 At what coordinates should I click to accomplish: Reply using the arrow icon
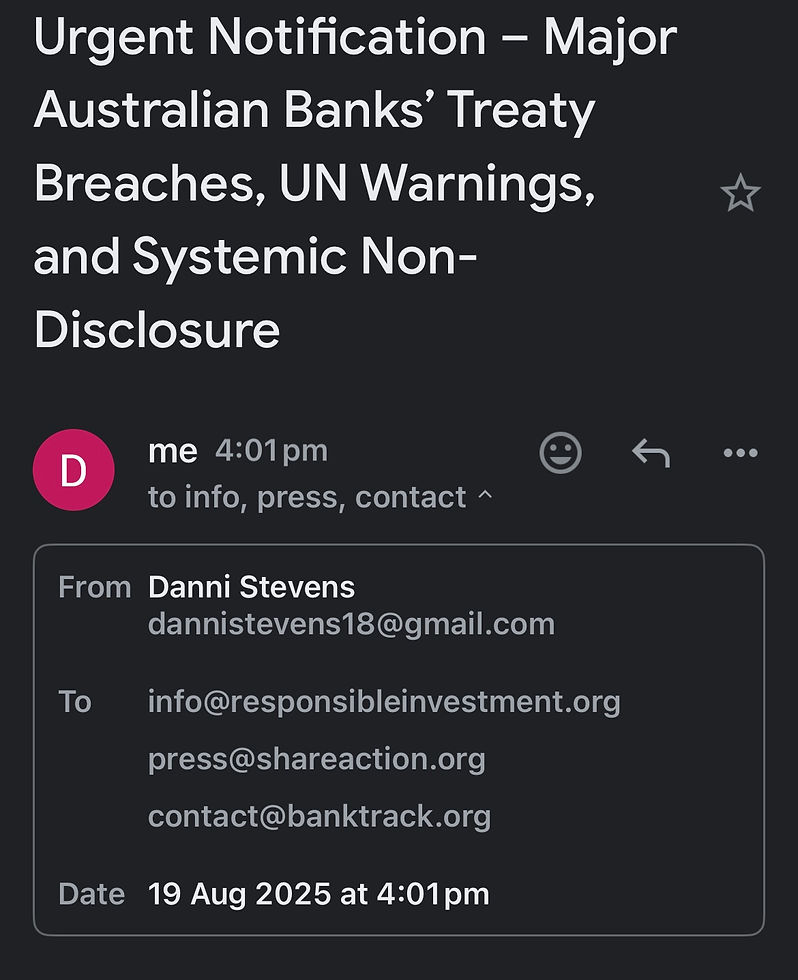(650, 453)
